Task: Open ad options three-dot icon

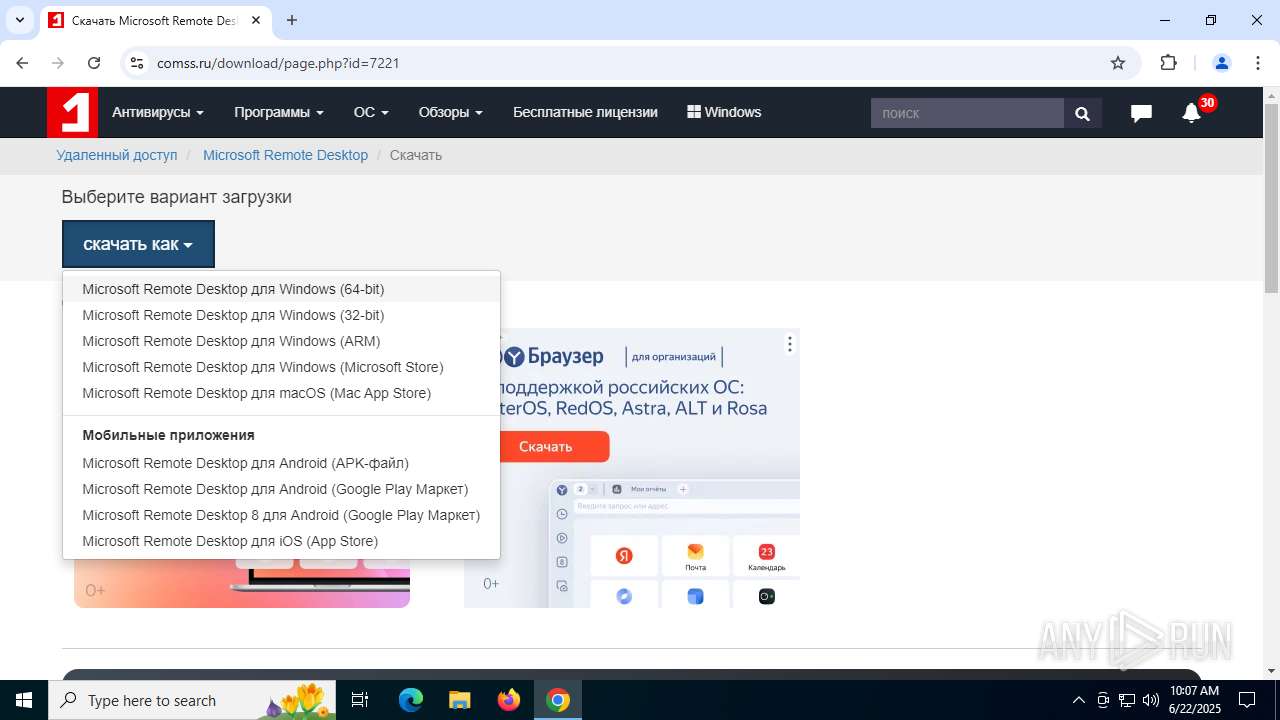Action: [789, 344]
